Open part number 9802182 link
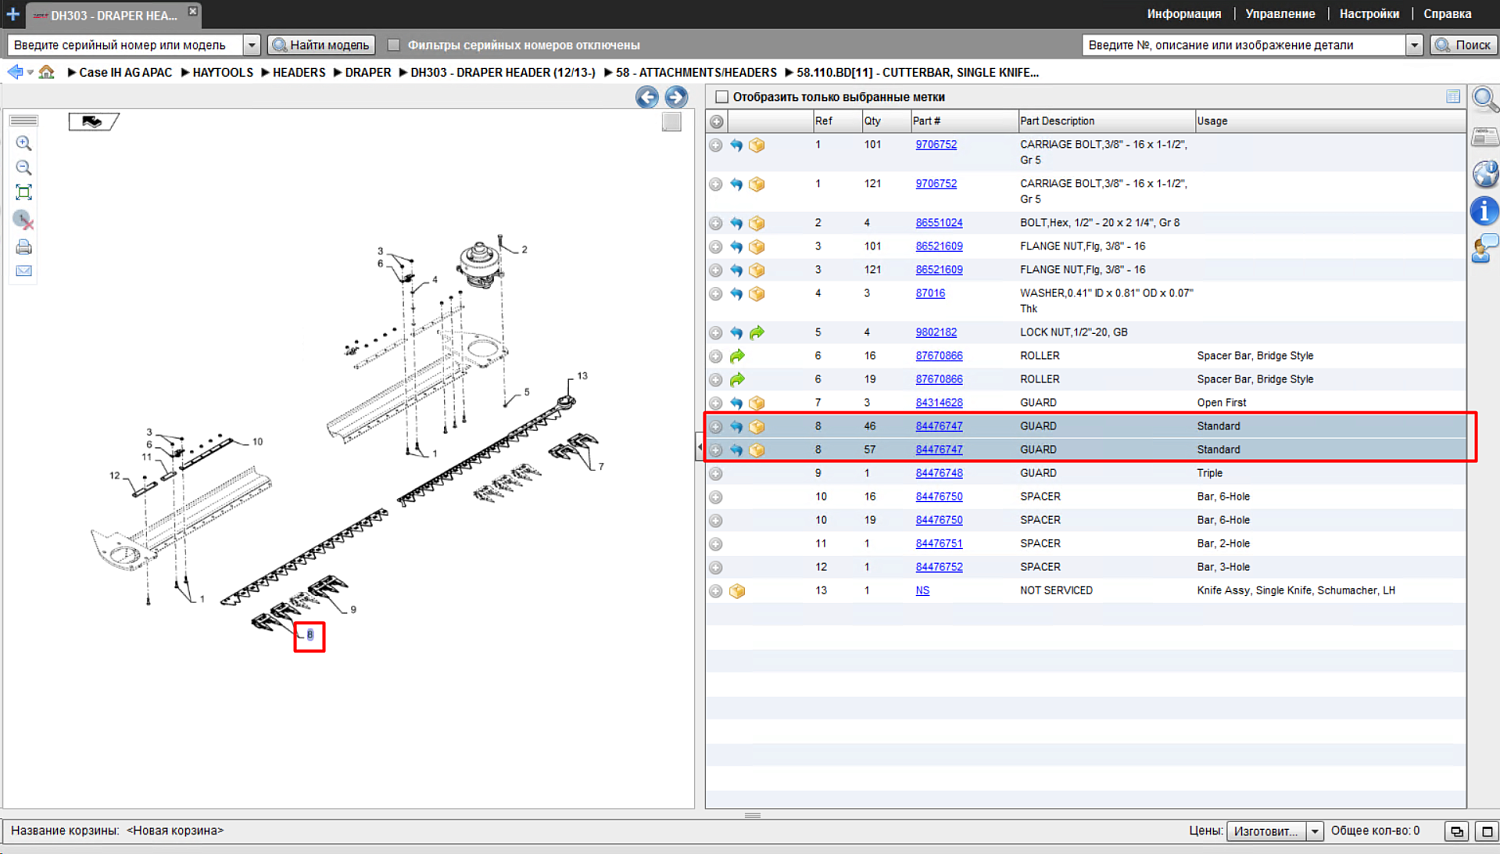1500x854 pixels. click(936, 333)
